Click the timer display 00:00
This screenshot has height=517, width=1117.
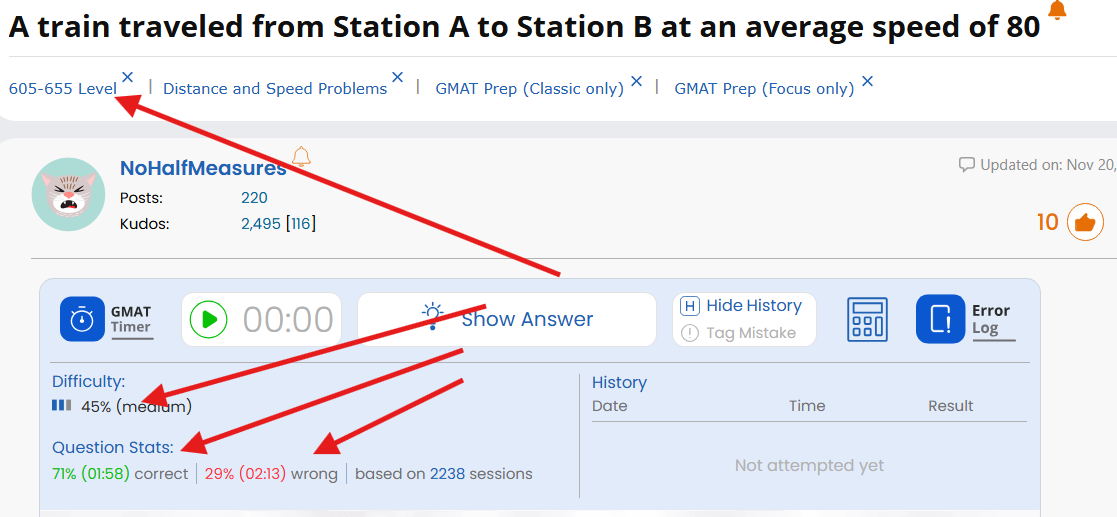(288, 320)
